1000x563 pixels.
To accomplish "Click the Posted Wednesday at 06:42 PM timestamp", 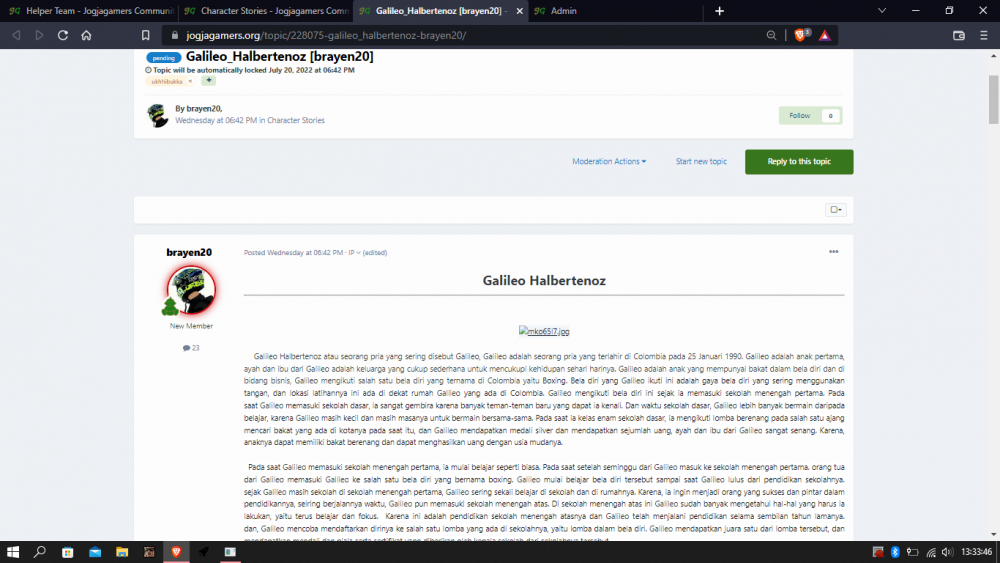I will [x=293, y=252].
